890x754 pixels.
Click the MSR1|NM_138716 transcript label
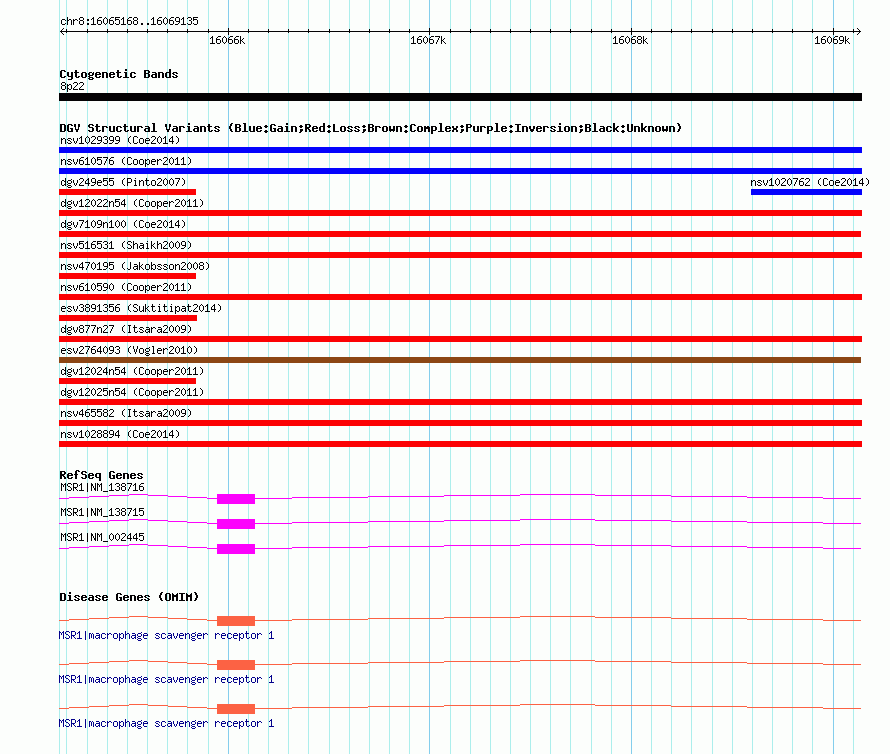coord(102,487)
